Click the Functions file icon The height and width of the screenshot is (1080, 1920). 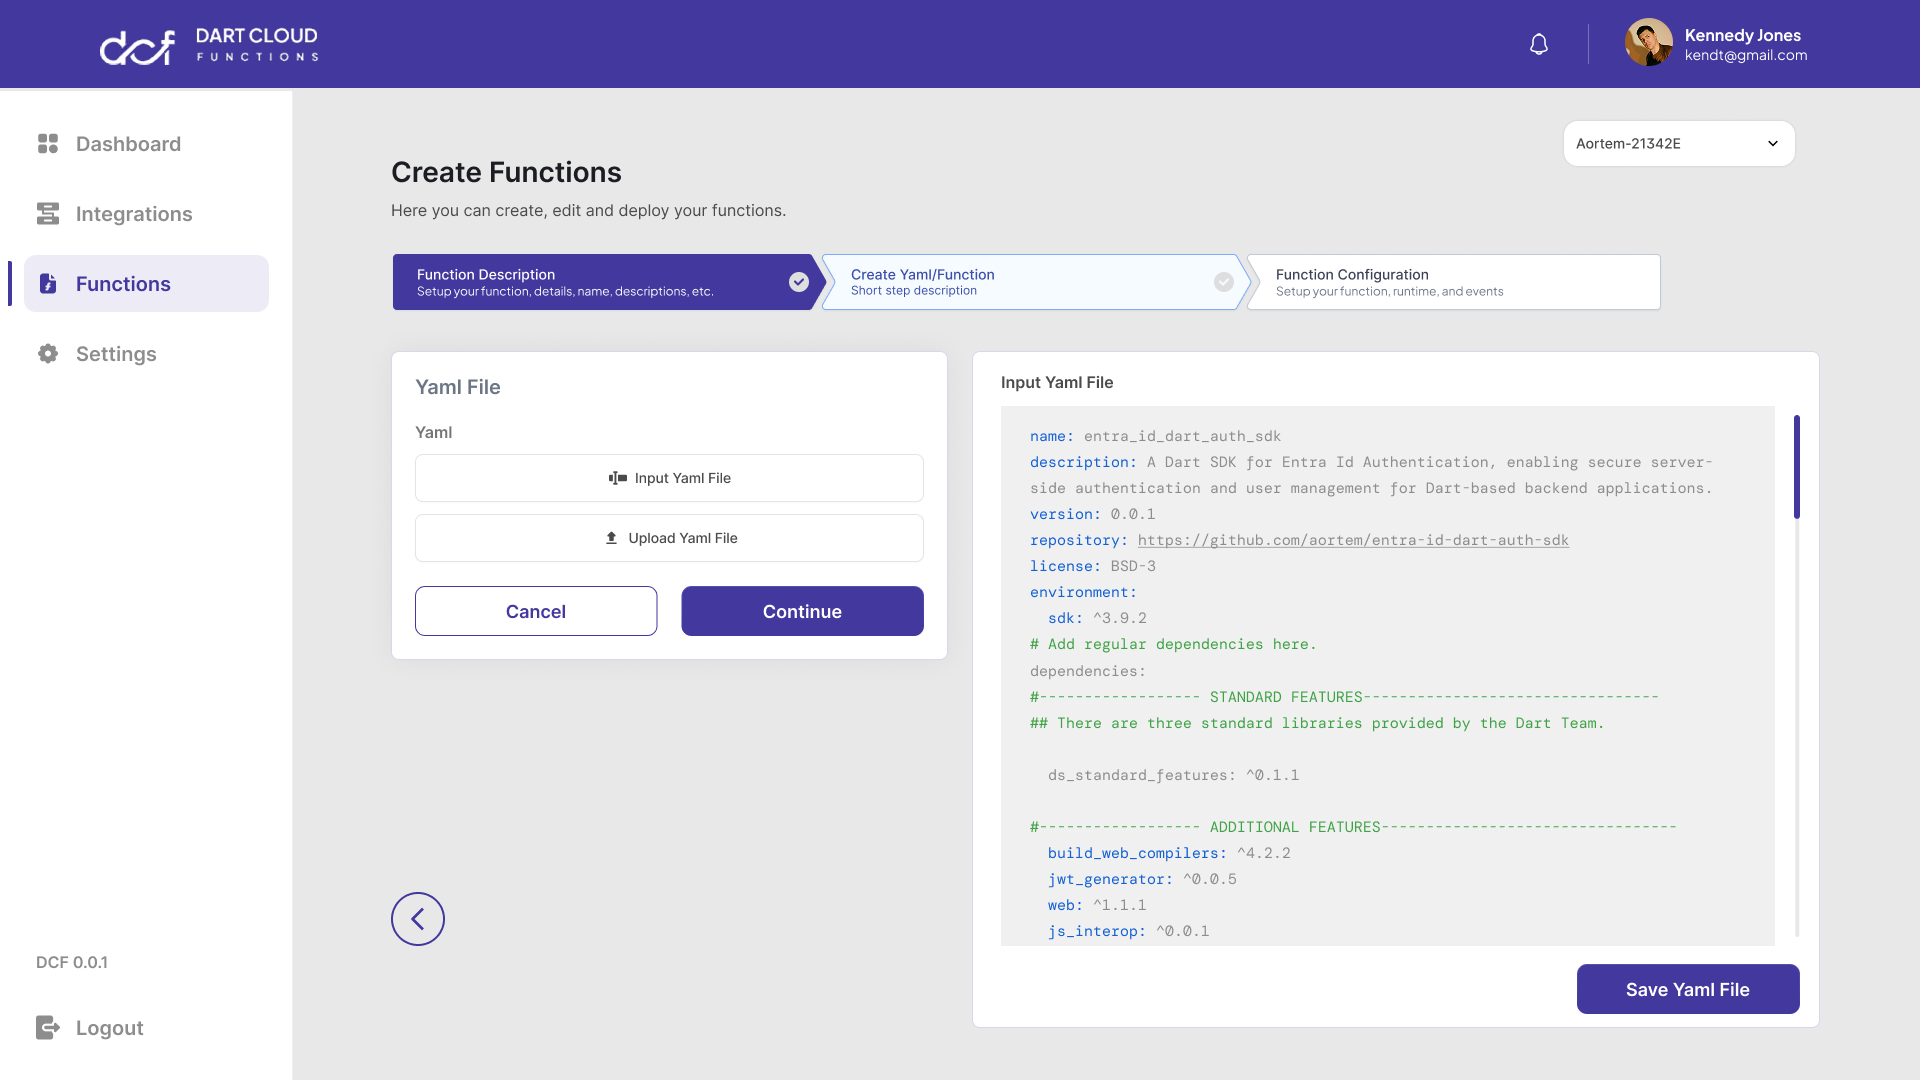(48, 284)
